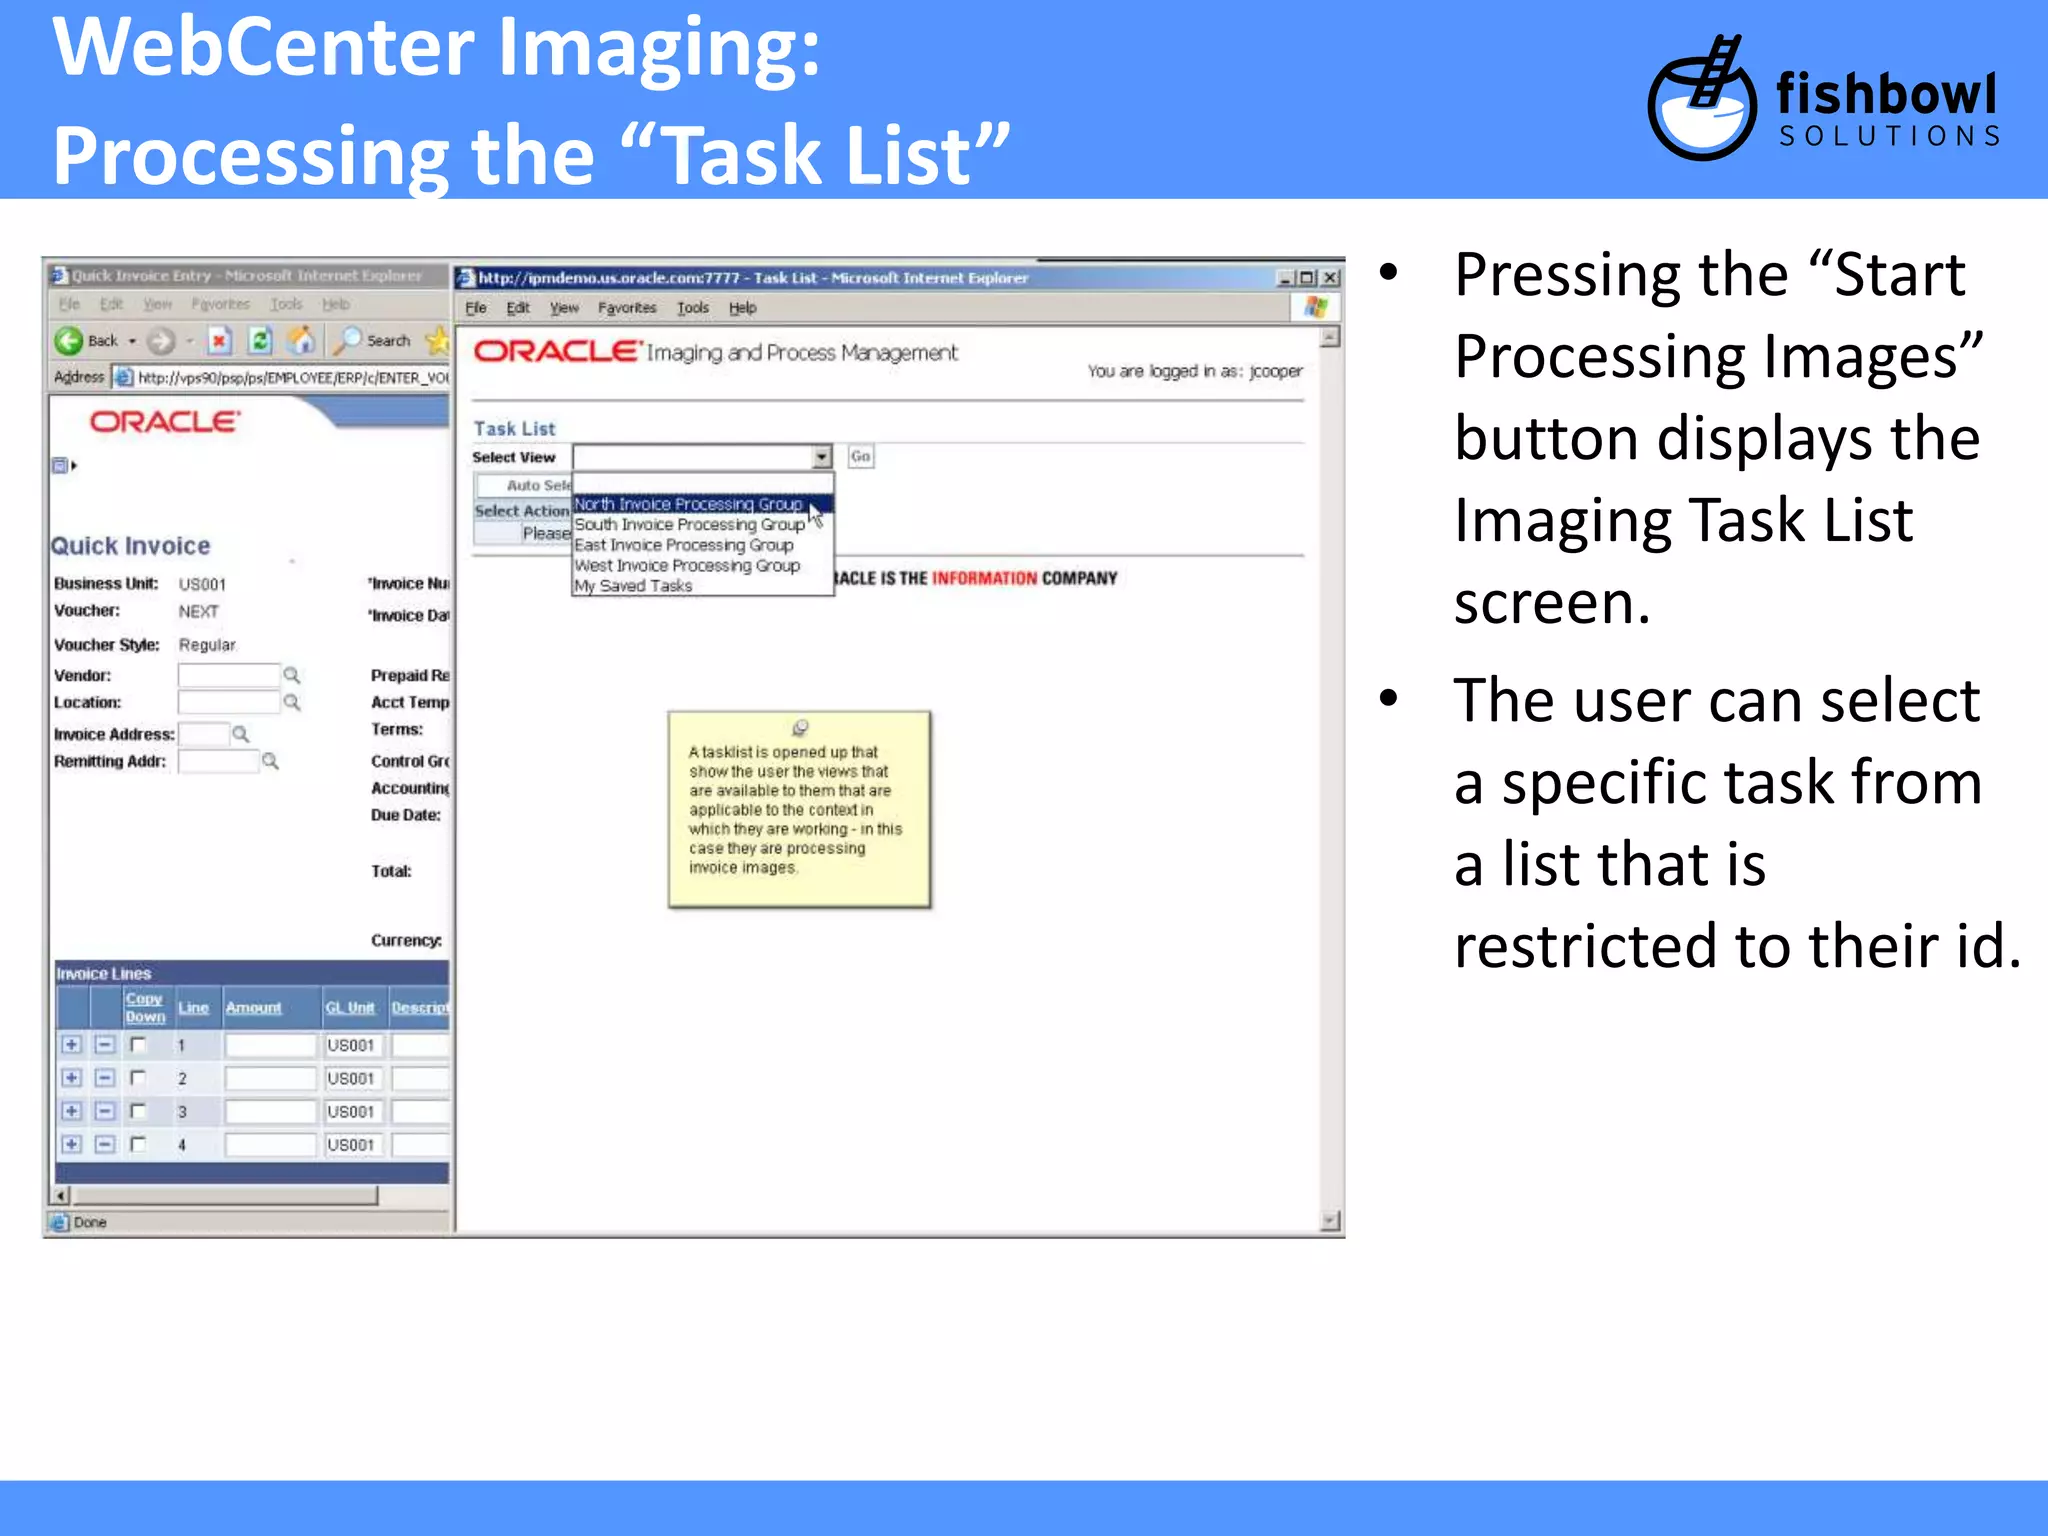Open the Remitting Addr lookup magnifier

point(270,761)
